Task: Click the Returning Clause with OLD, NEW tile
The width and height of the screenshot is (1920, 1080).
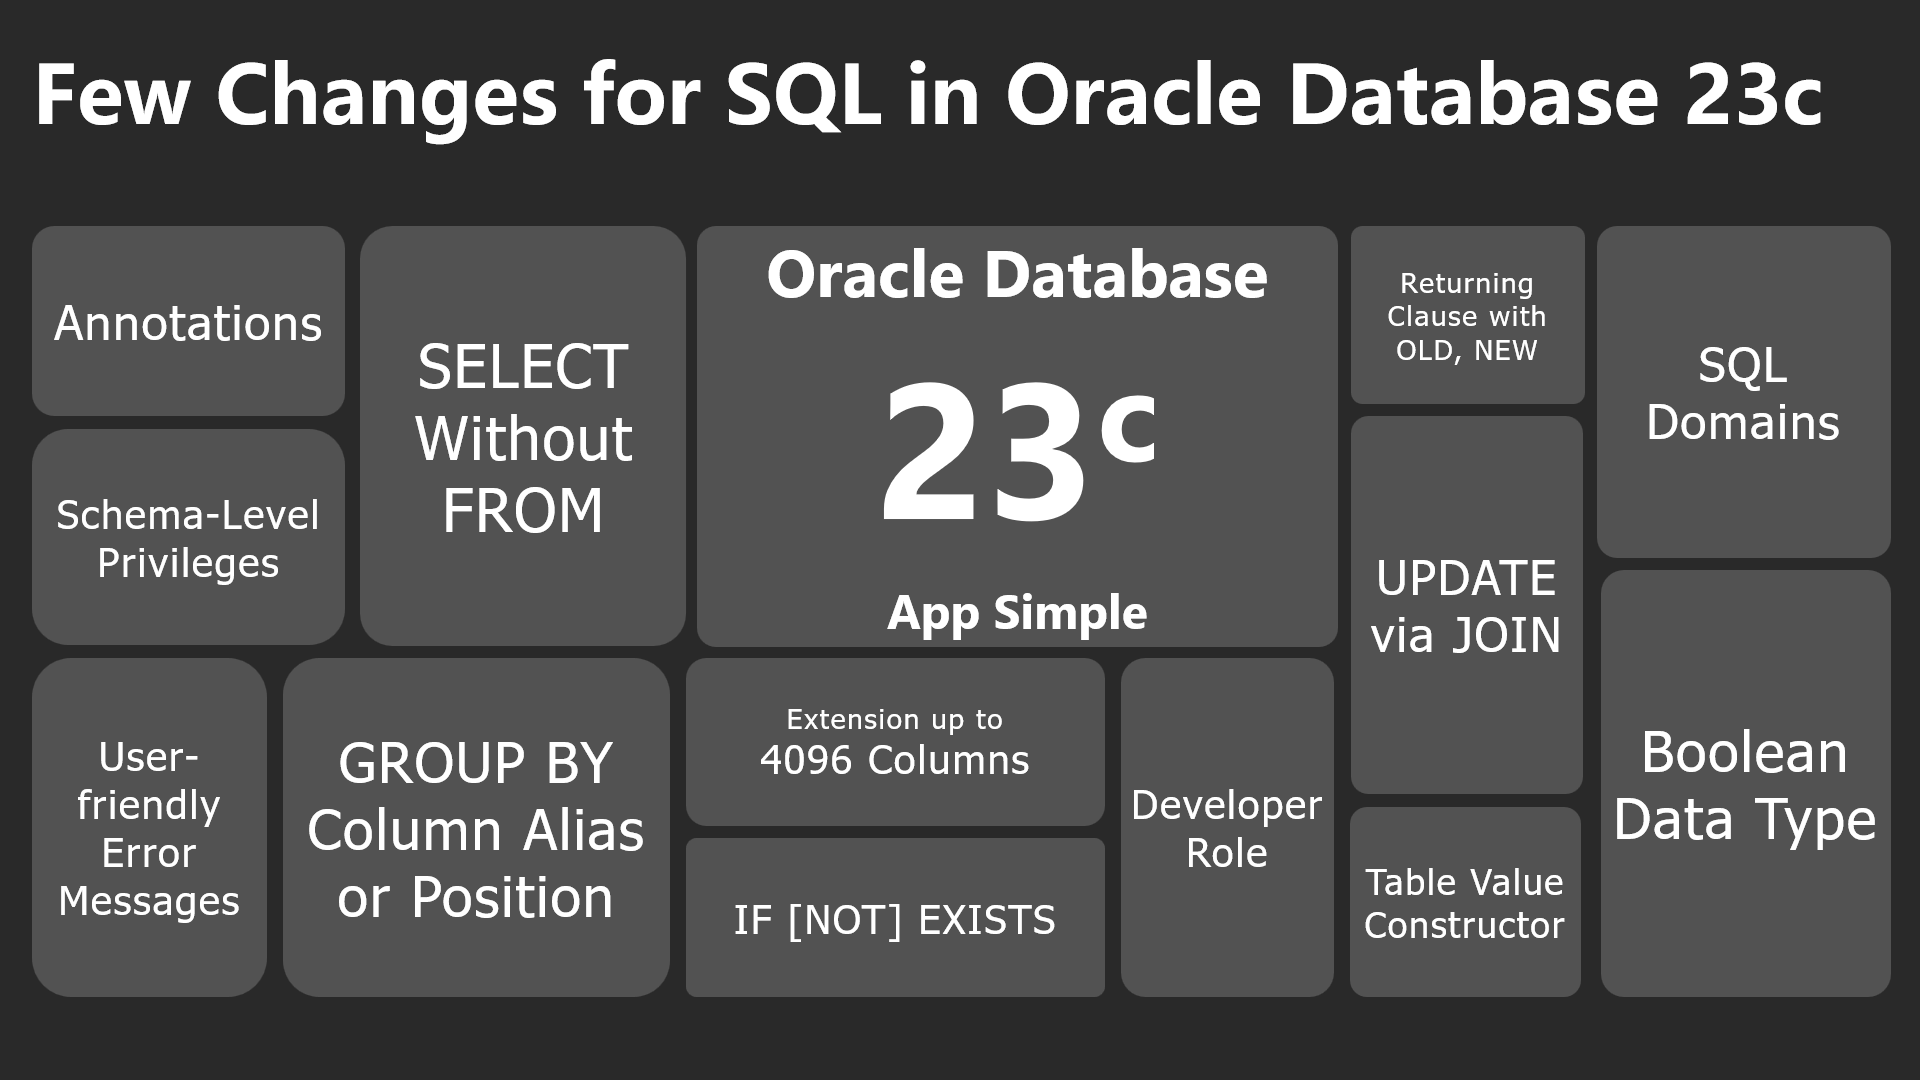Action: (1467, 316)
